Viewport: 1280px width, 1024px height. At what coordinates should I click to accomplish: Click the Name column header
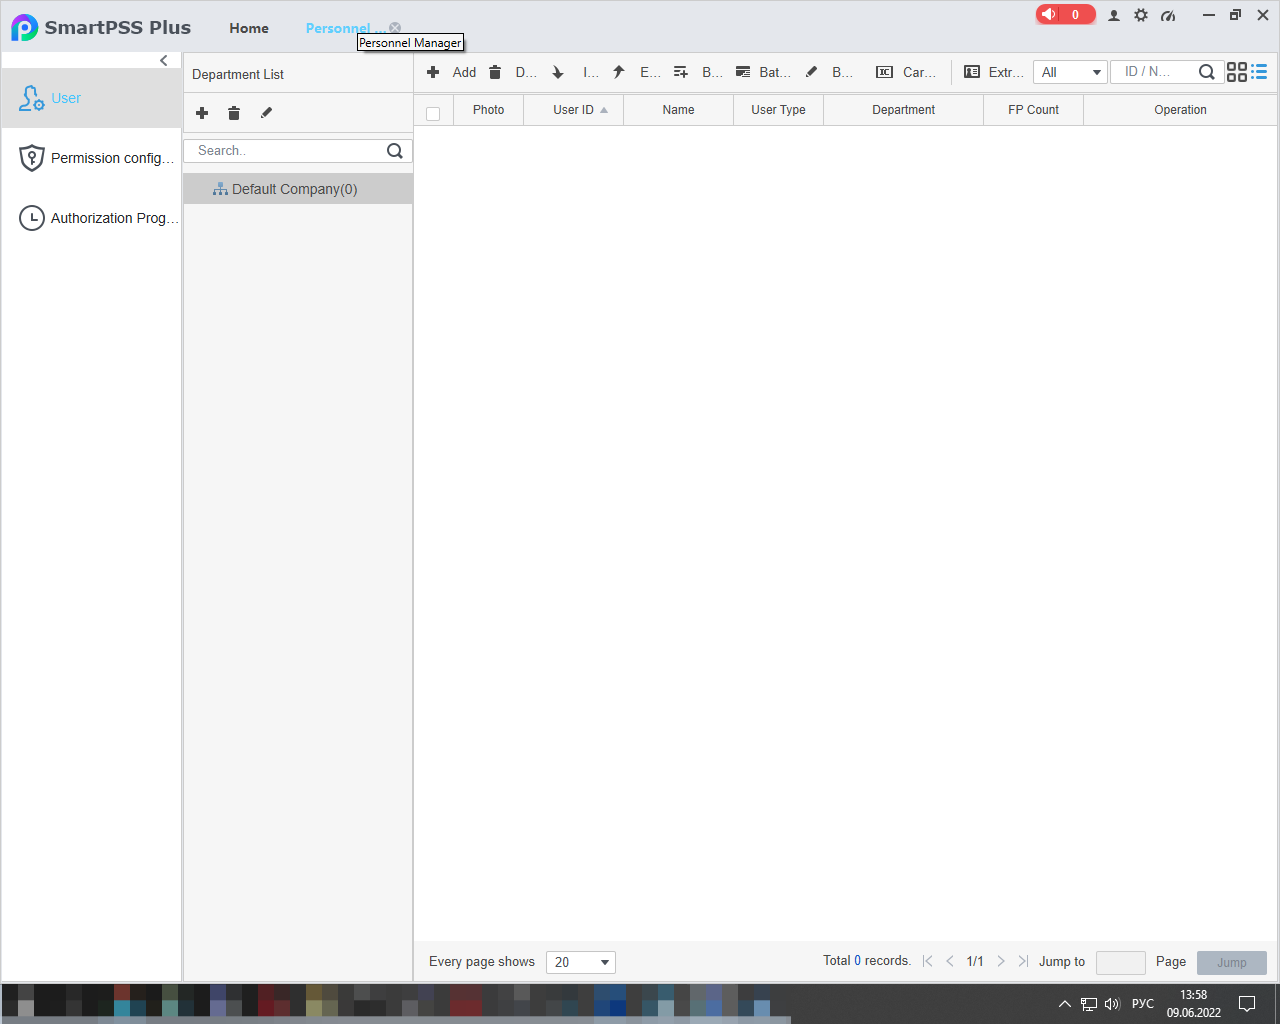pyautogui.click(x=678, y=110)
